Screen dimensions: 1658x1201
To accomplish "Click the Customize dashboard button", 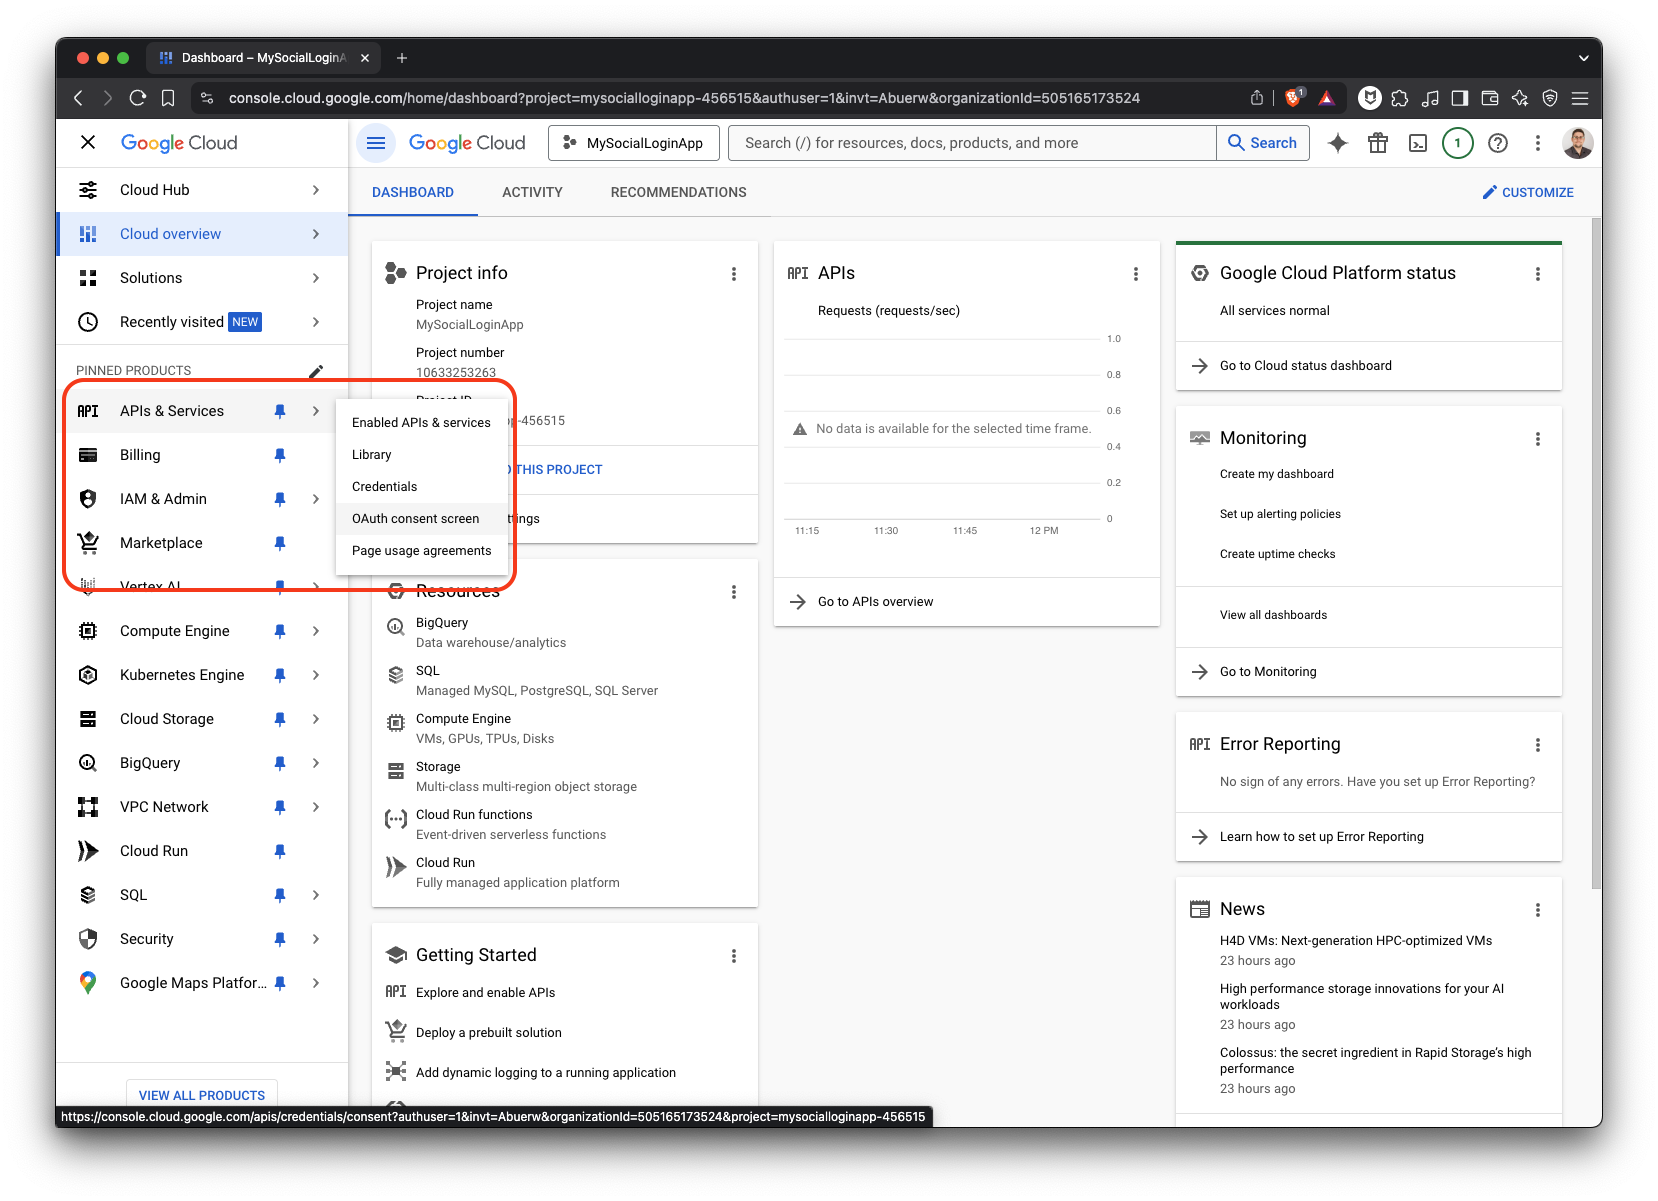I will pyautogui.click(x=1528, y=192).
